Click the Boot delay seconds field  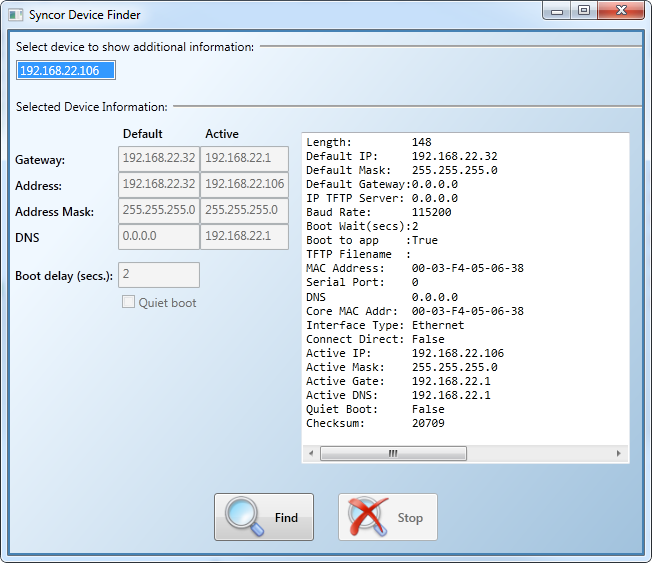tap(159, 275)
